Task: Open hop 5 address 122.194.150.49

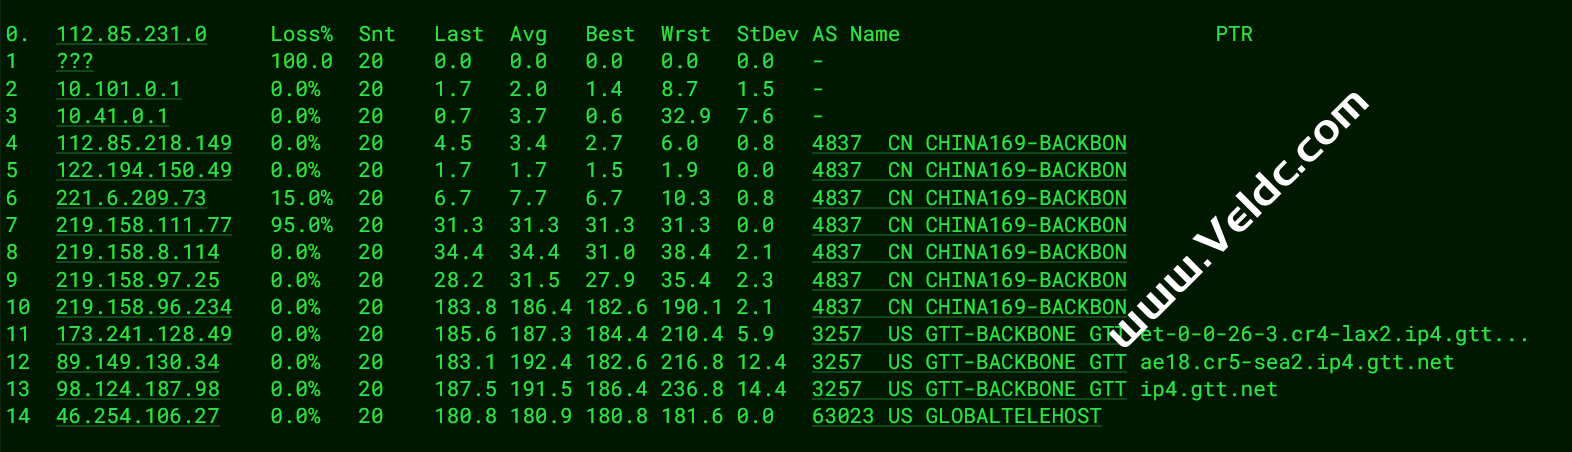Action: (144, 170)
